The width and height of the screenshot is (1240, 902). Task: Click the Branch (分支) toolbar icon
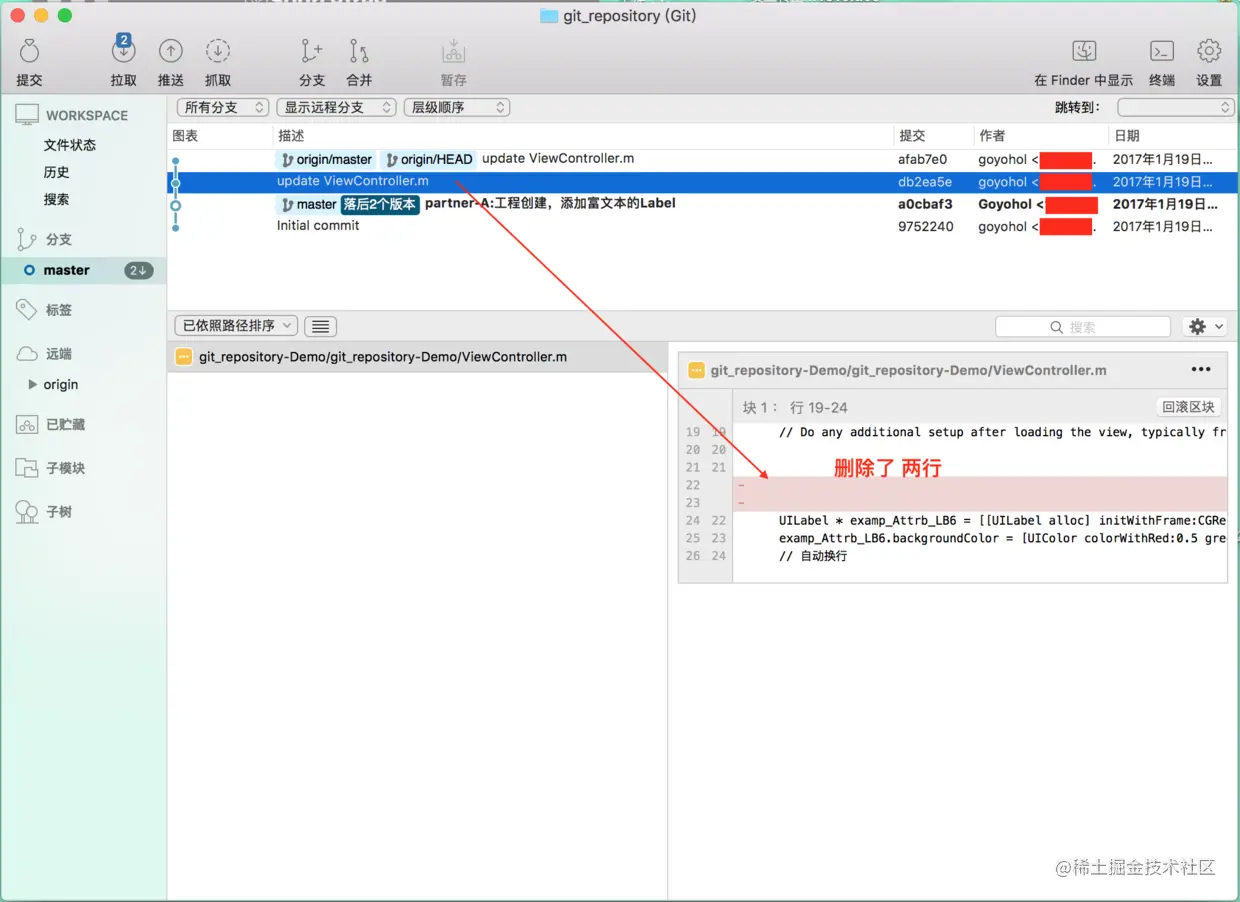[x=312, y=51]
